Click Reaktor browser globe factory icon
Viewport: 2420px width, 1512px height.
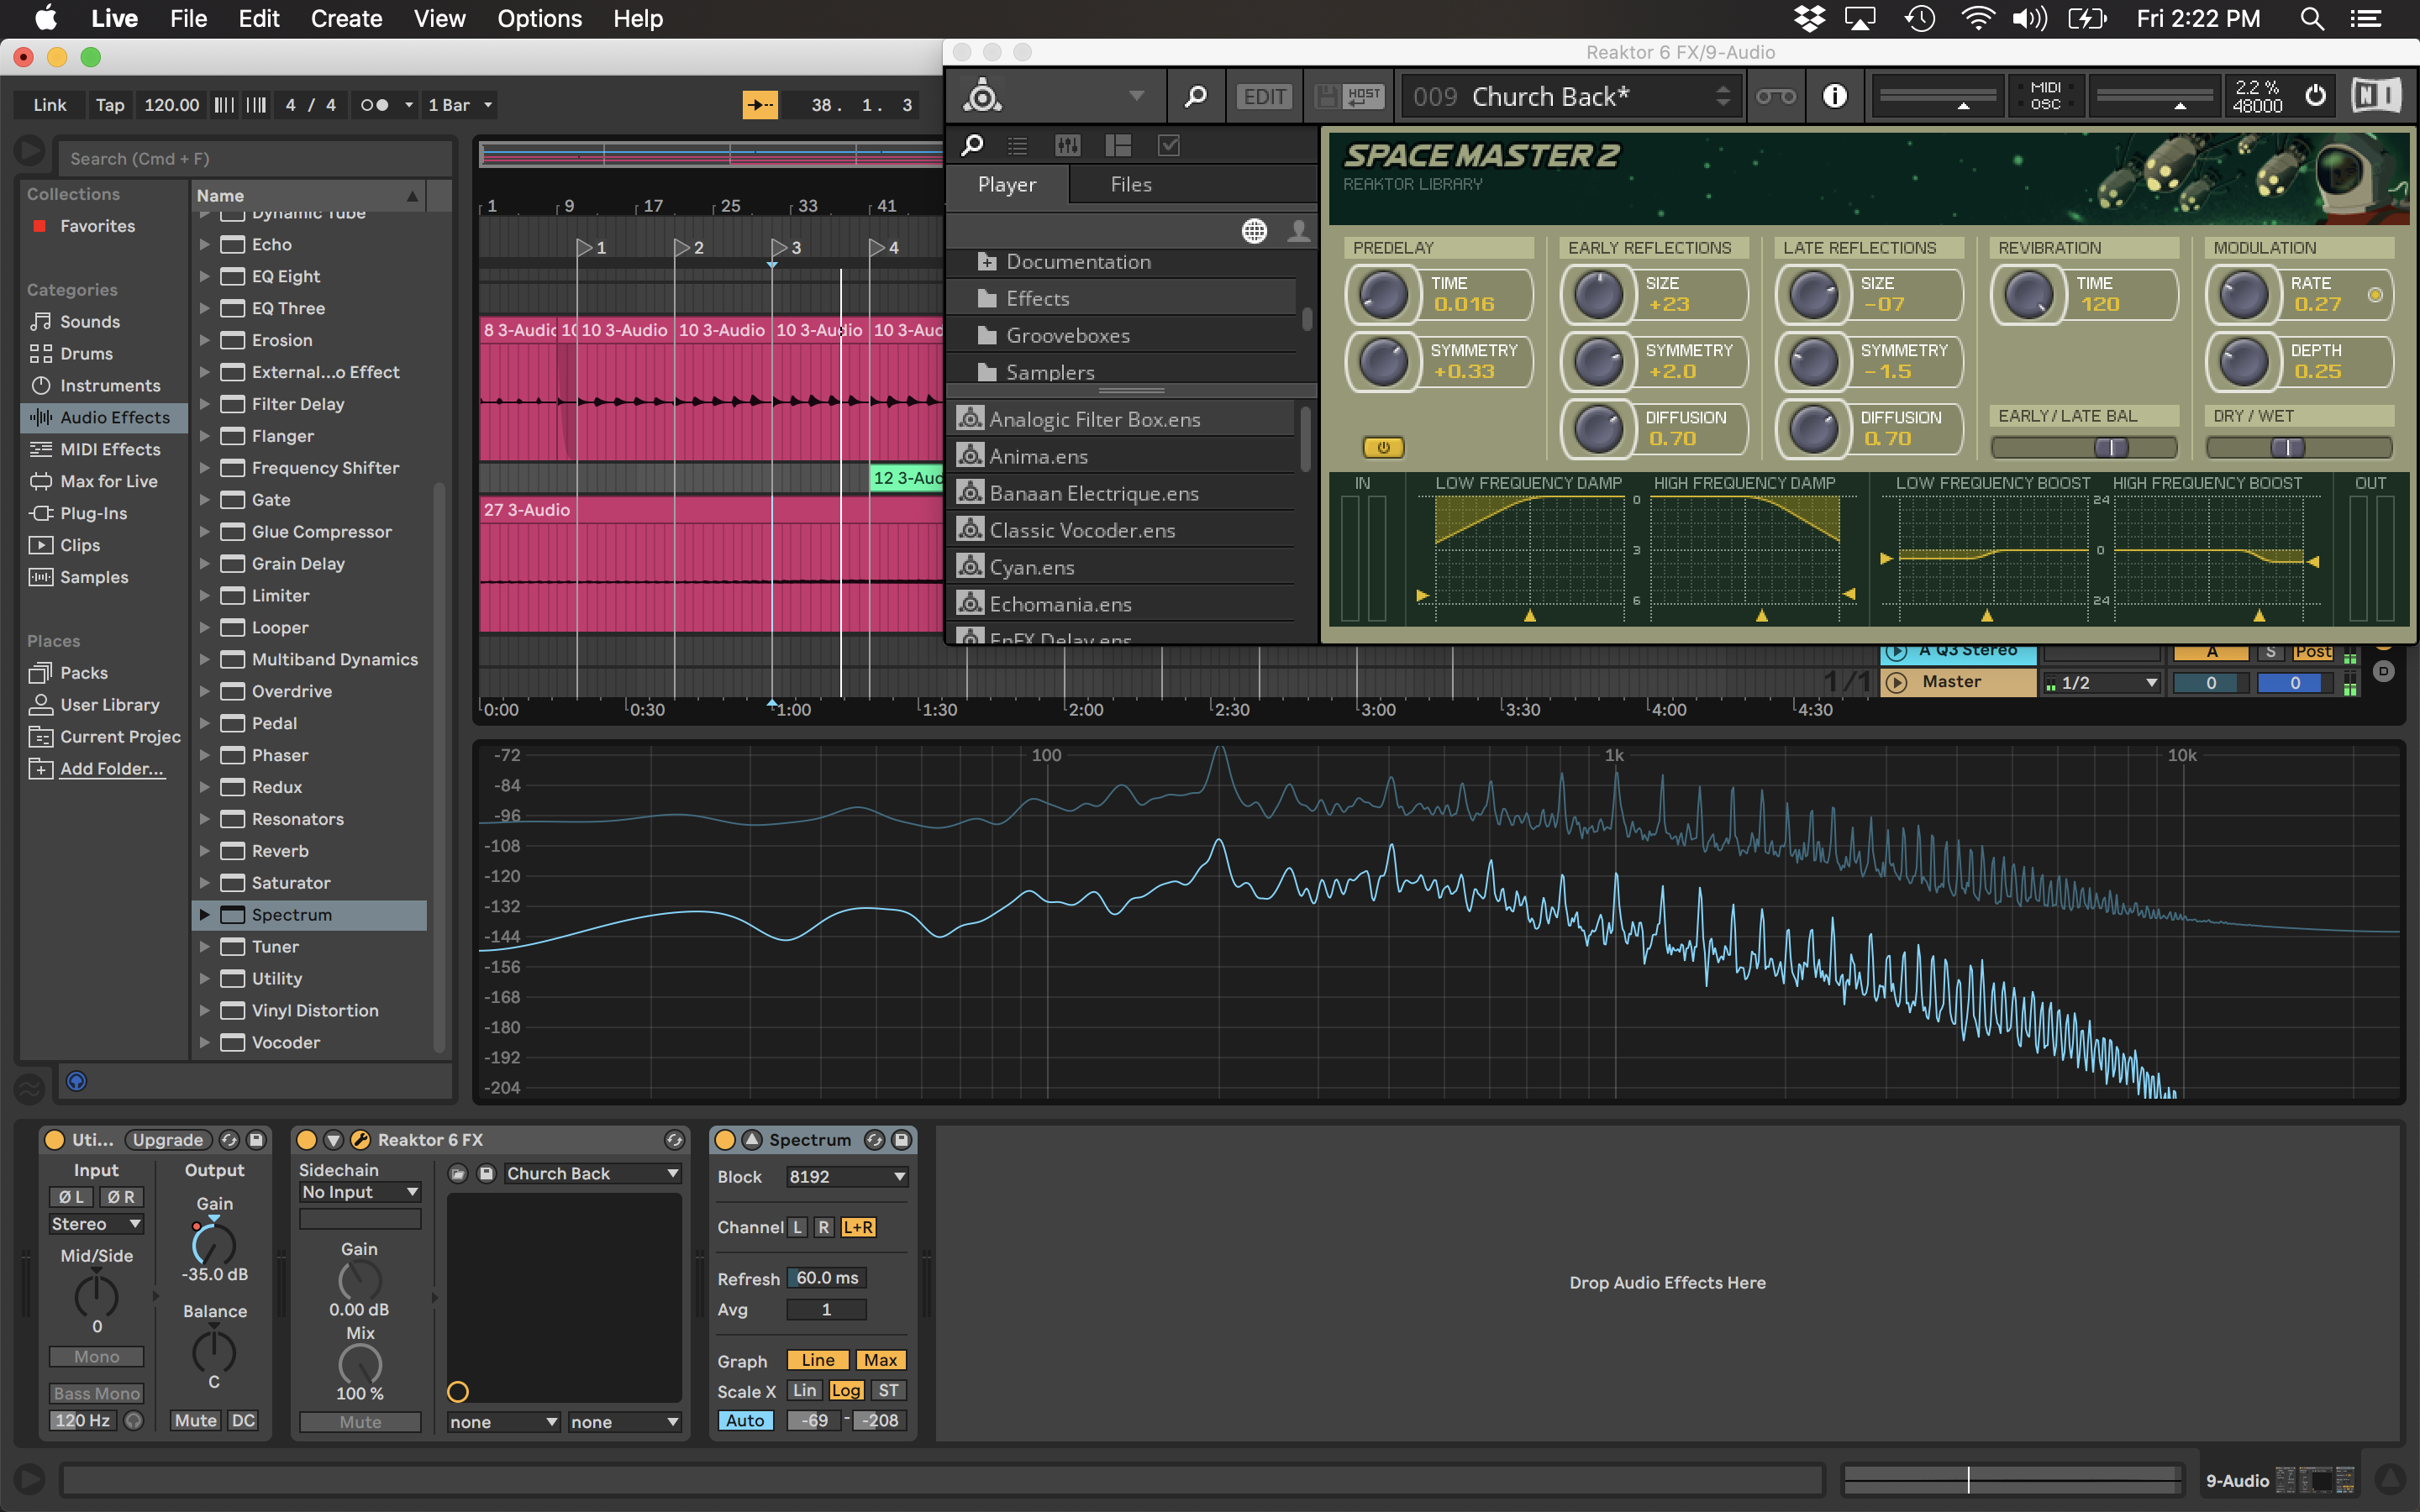coord(1254,231)
